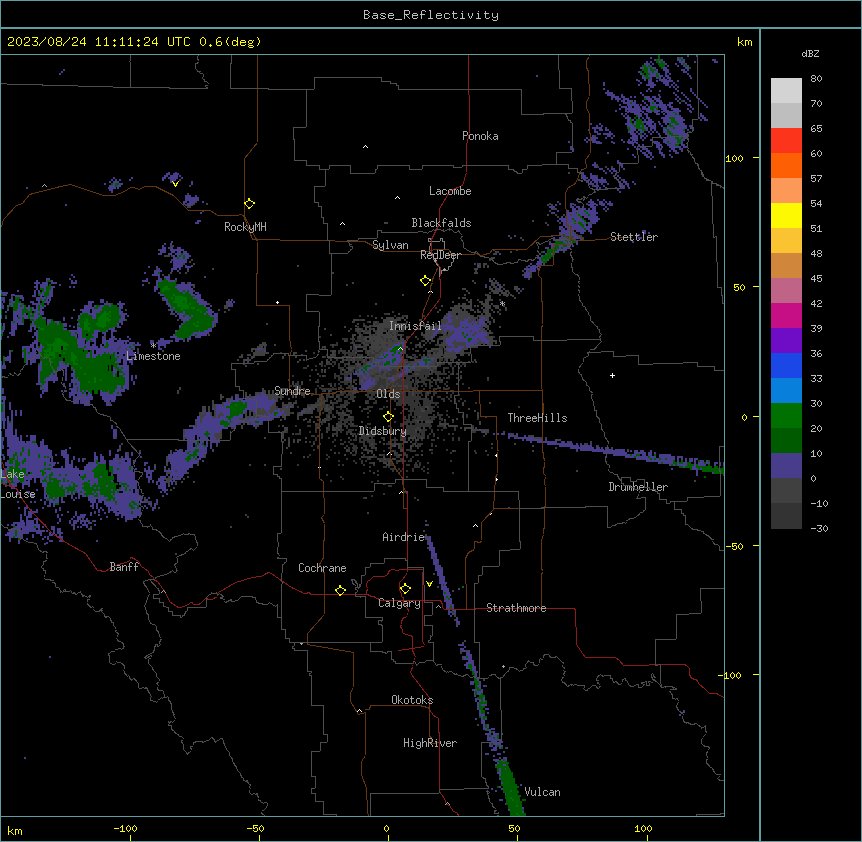The height and width of the screenshot is (842, 862).
Task: Select the Olds town label
Action: pyautogui.click(x=388, y=394)
